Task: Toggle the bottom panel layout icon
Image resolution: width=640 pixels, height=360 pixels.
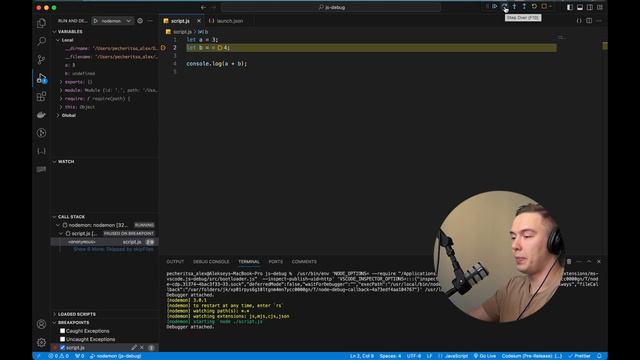Action: [580, 7]
